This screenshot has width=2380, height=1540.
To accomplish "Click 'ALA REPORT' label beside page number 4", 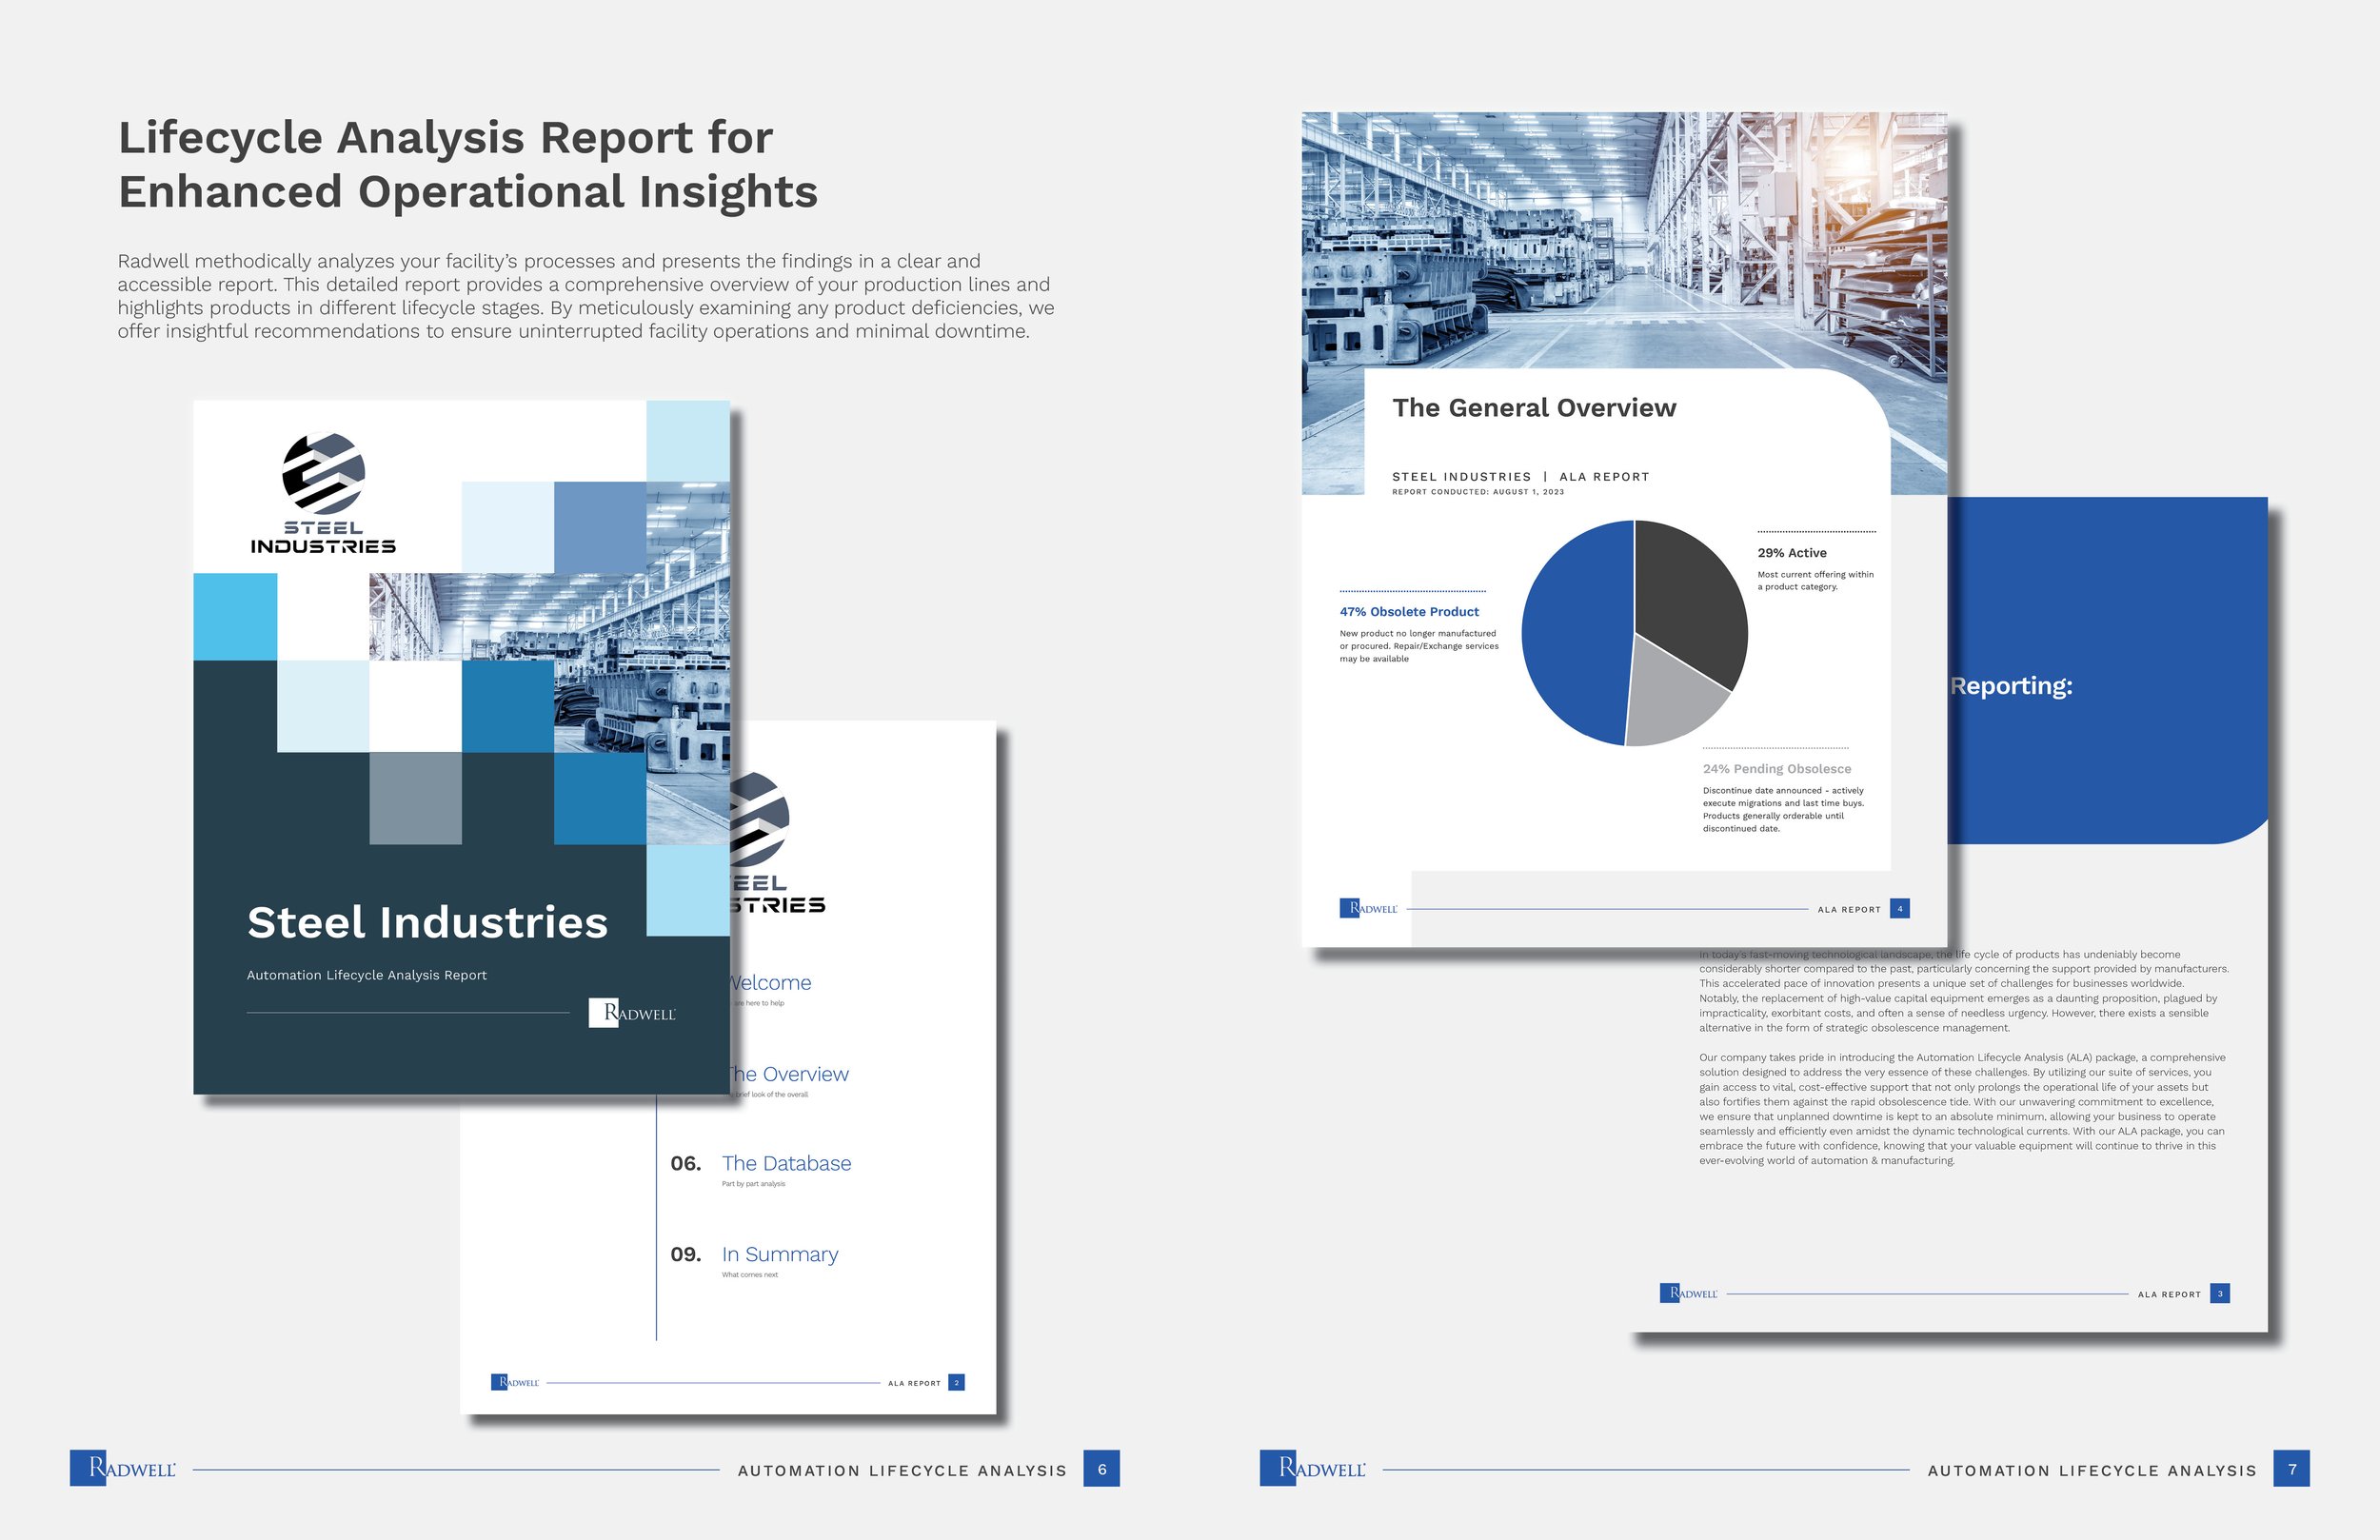I will click(1849, 910).
